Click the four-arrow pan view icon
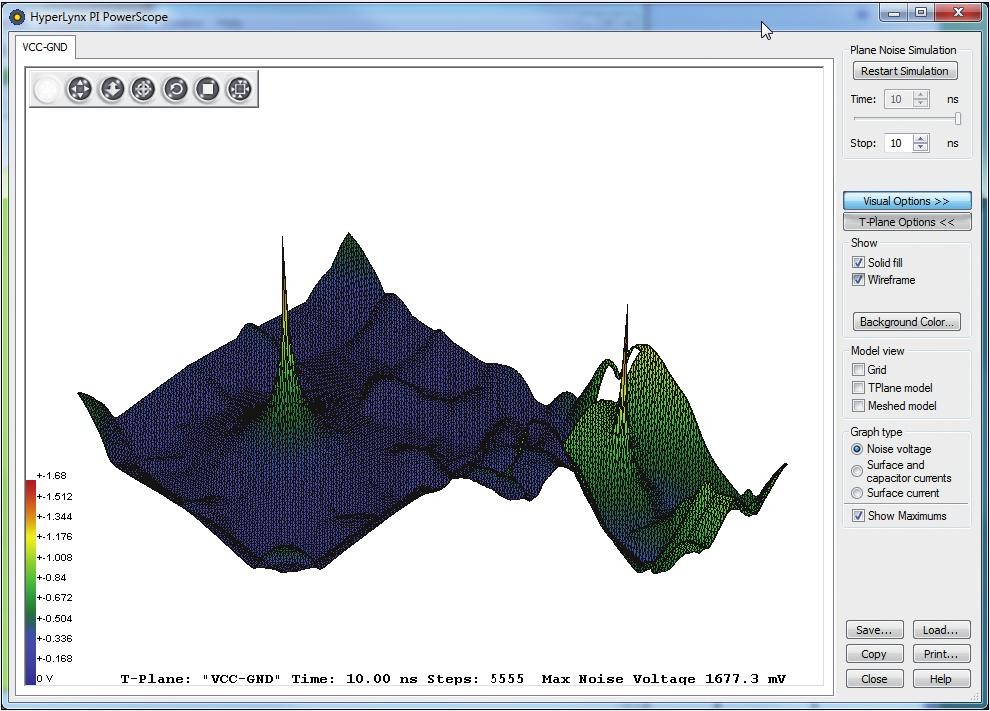The width and height of the screenshot is (990, 711). [x=79, y=89]
